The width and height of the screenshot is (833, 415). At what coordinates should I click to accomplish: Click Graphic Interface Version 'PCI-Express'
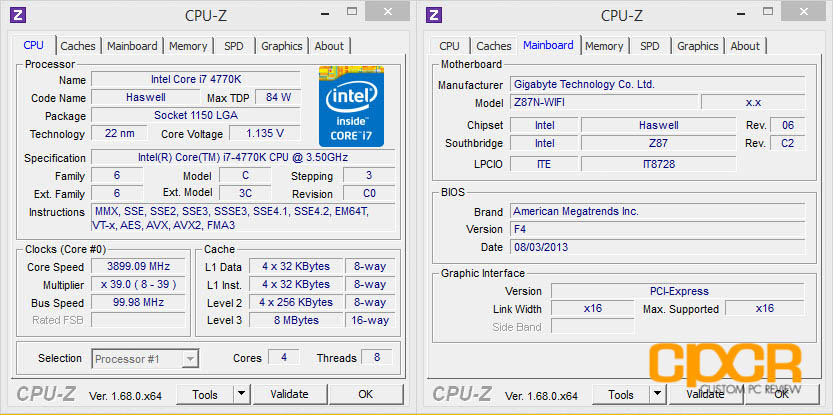(677, 291)
